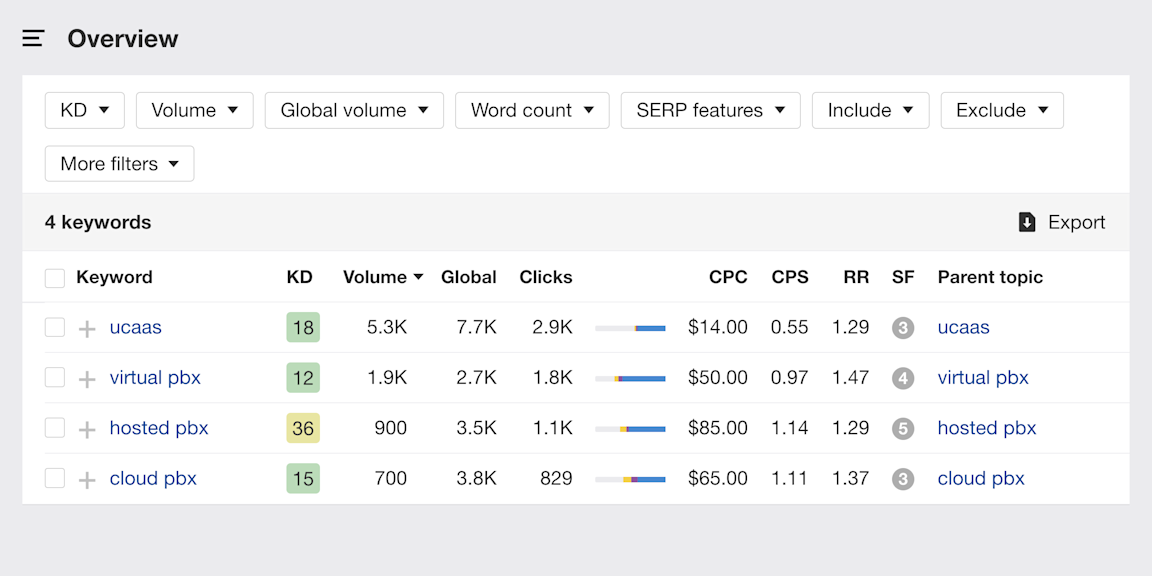Screen dimensions: 1152x576
Task: Sort by the CPS column header
Action: pos(790,277)
